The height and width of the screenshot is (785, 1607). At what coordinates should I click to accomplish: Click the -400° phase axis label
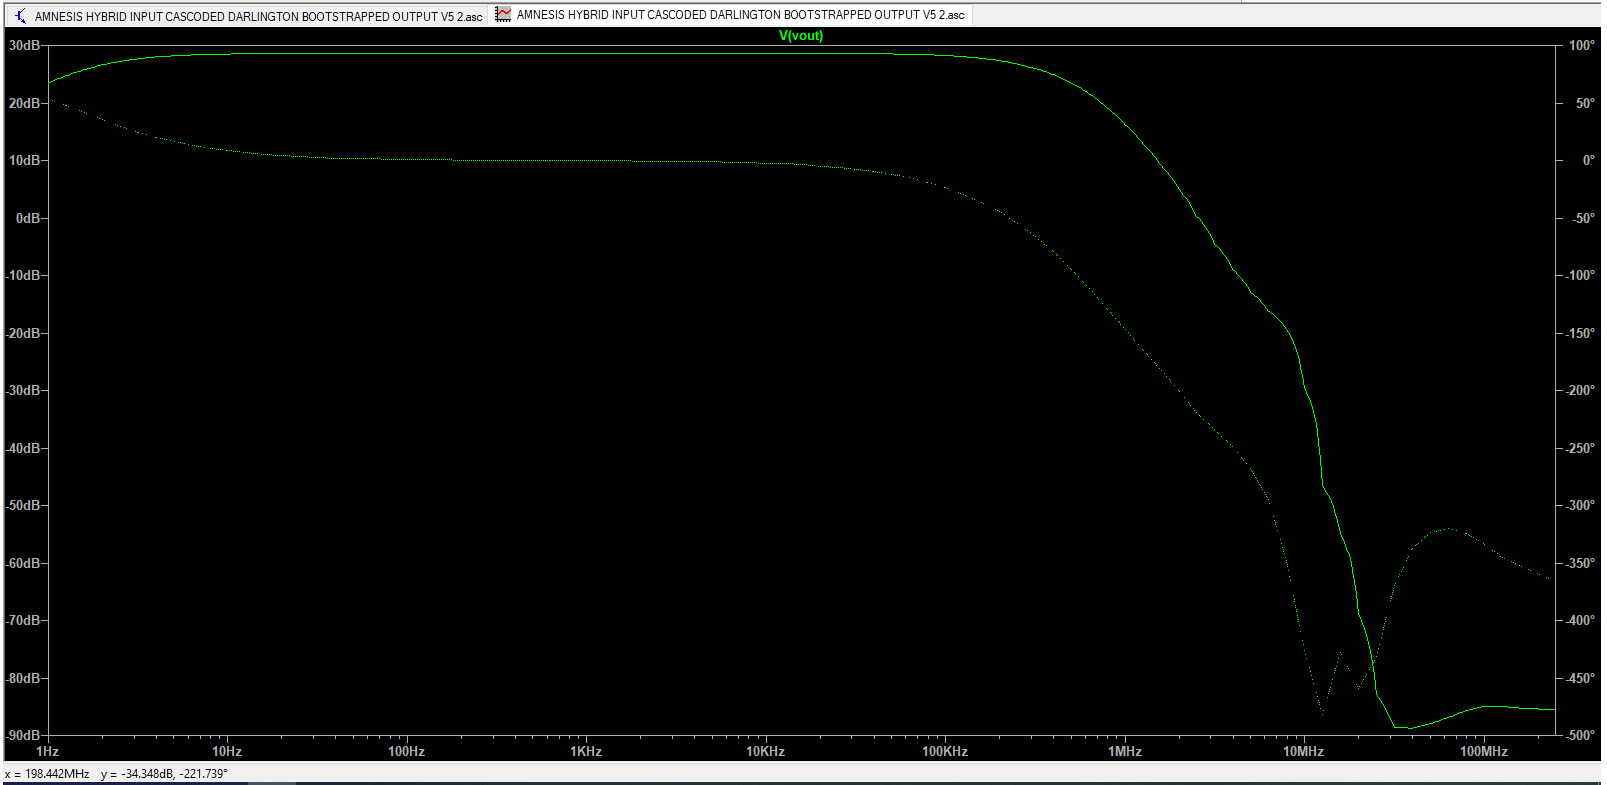(1580, 620)
